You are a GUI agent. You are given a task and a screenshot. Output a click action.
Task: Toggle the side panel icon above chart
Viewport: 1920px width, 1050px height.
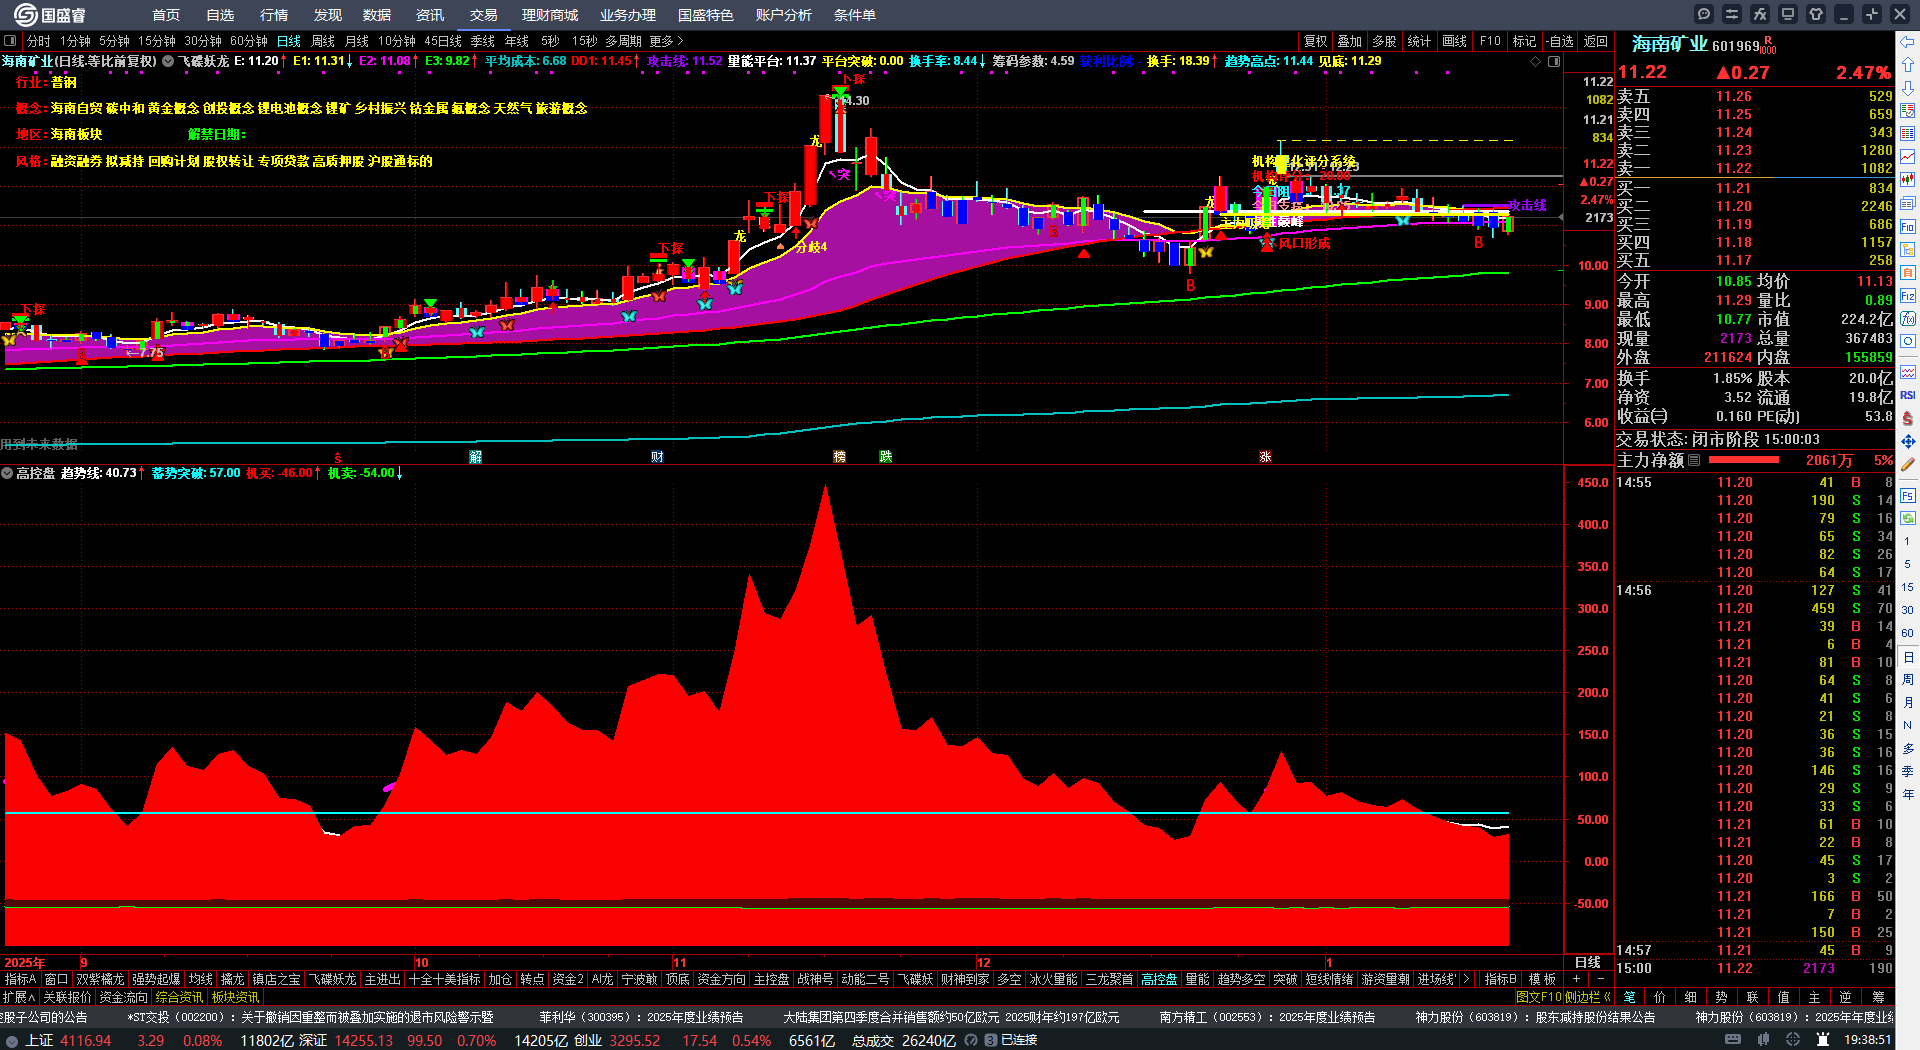1554,62
